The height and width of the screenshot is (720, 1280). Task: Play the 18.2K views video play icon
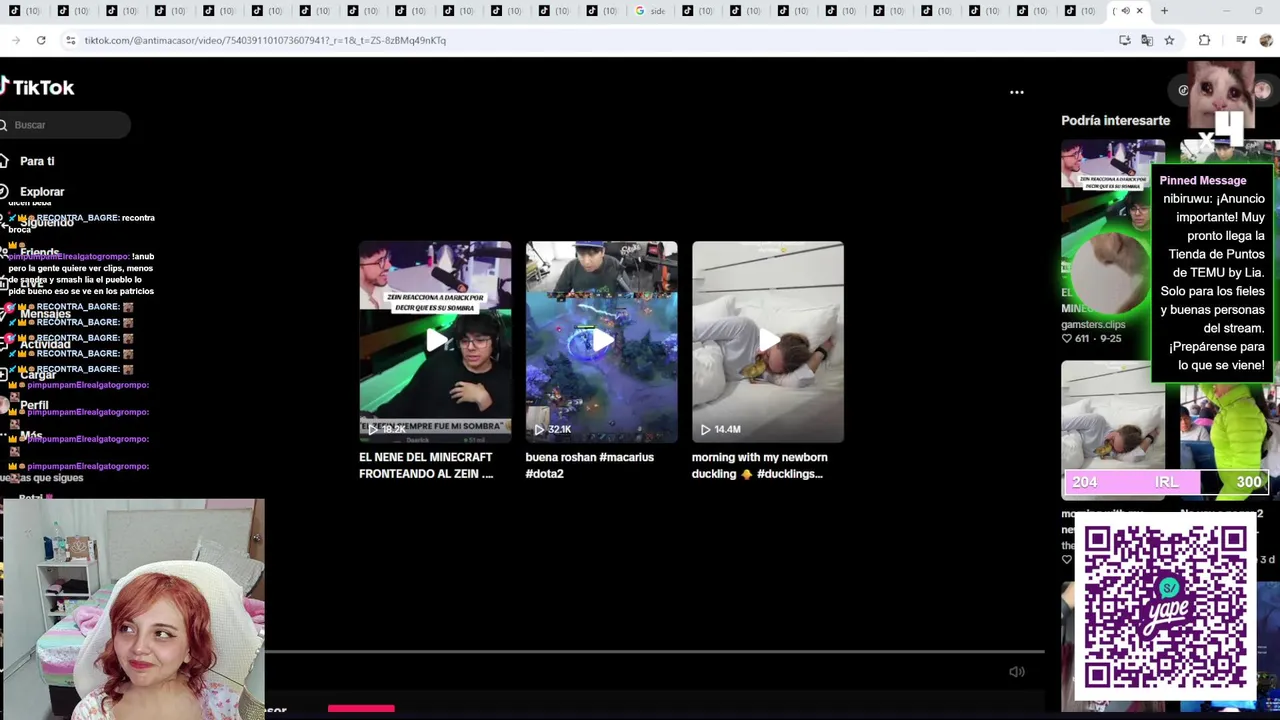tap(373, 429)
